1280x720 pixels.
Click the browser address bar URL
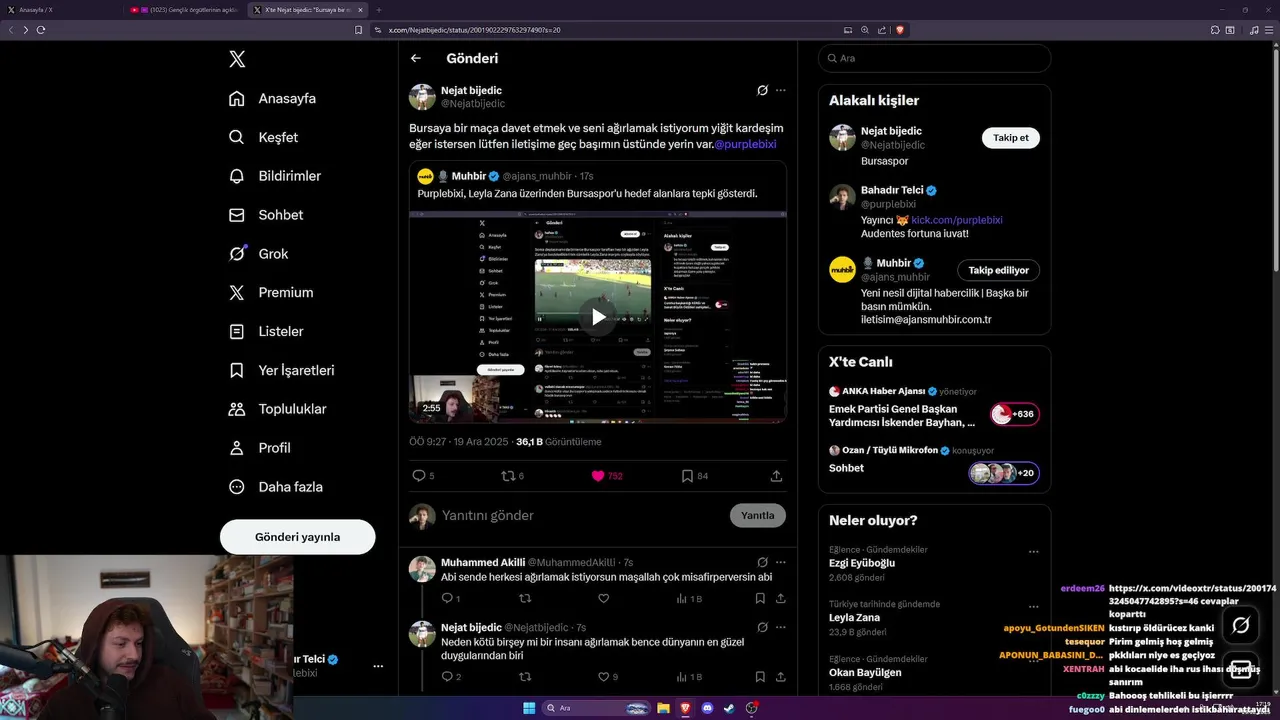(474, 30)
